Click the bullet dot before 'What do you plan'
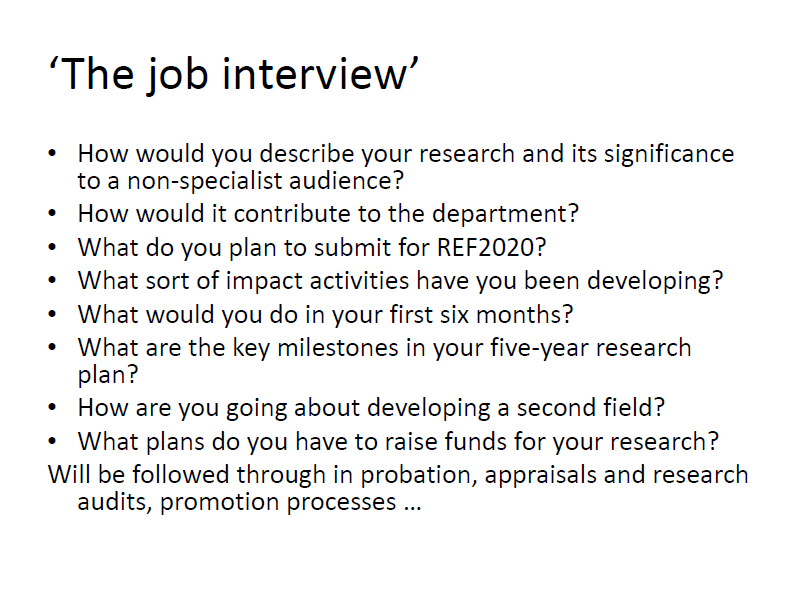The width and height of the screenshot is (798, 599). [52, 247]
